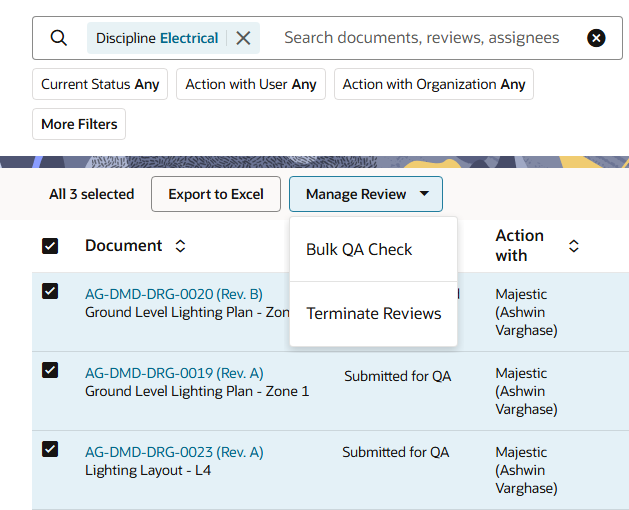Open the Current Status filter dropdown
The width and height of the screenshot is (629, 510).
pyautogui.click(x=100, y=85)
